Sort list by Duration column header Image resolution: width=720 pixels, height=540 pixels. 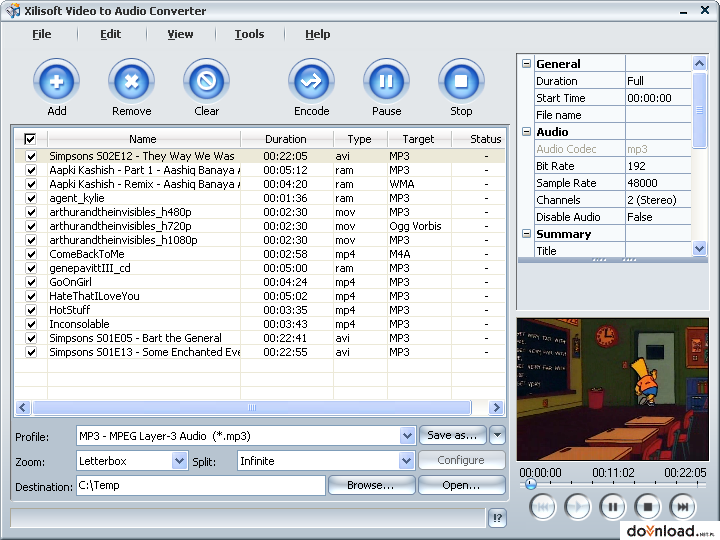coord(286,139)
